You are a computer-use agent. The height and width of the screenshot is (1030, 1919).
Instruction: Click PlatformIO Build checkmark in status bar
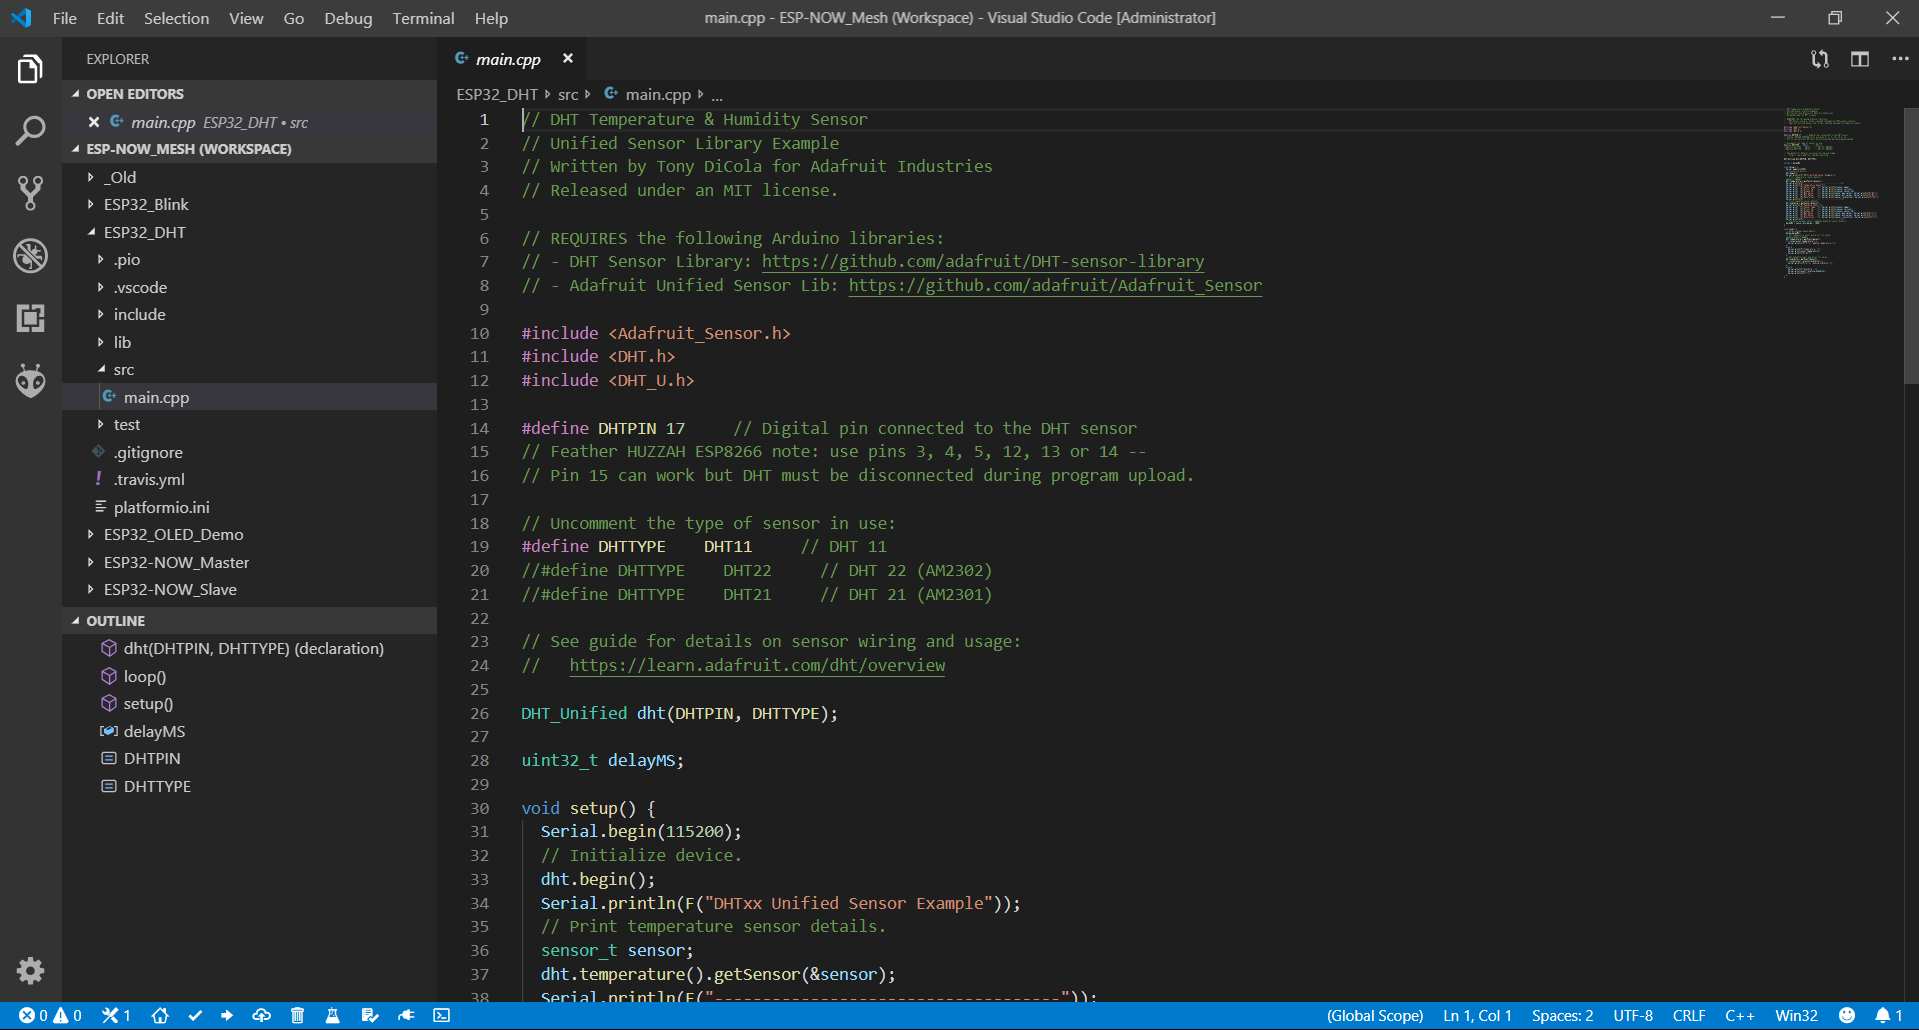click(x=195, y=1015)
